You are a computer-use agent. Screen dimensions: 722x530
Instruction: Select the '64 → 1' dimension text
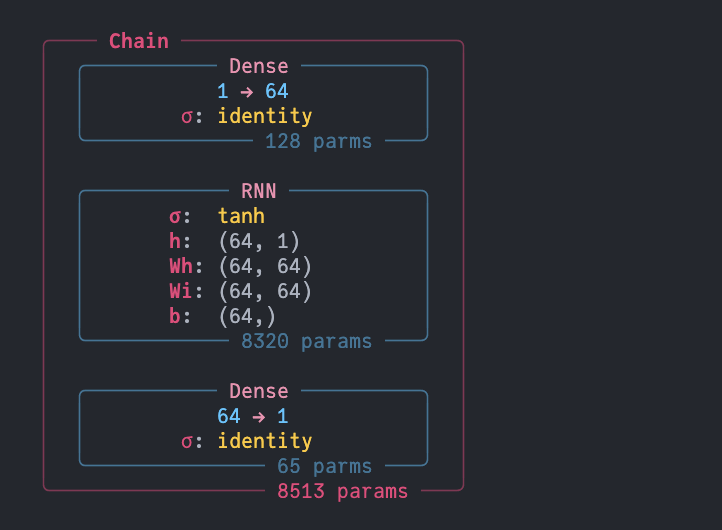253,416
